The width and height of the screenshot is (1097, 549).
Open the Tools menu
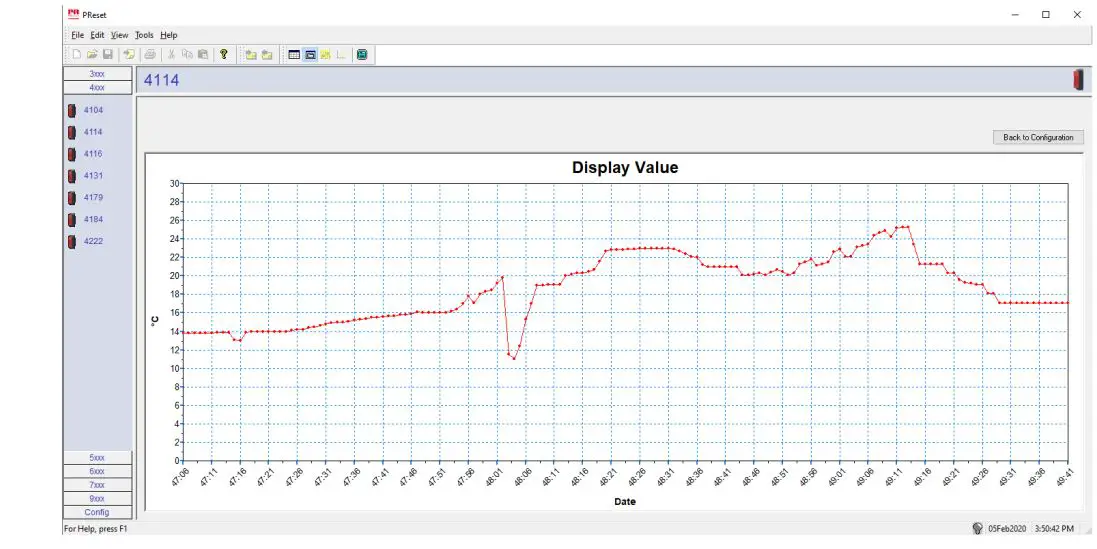pos(144,35)
